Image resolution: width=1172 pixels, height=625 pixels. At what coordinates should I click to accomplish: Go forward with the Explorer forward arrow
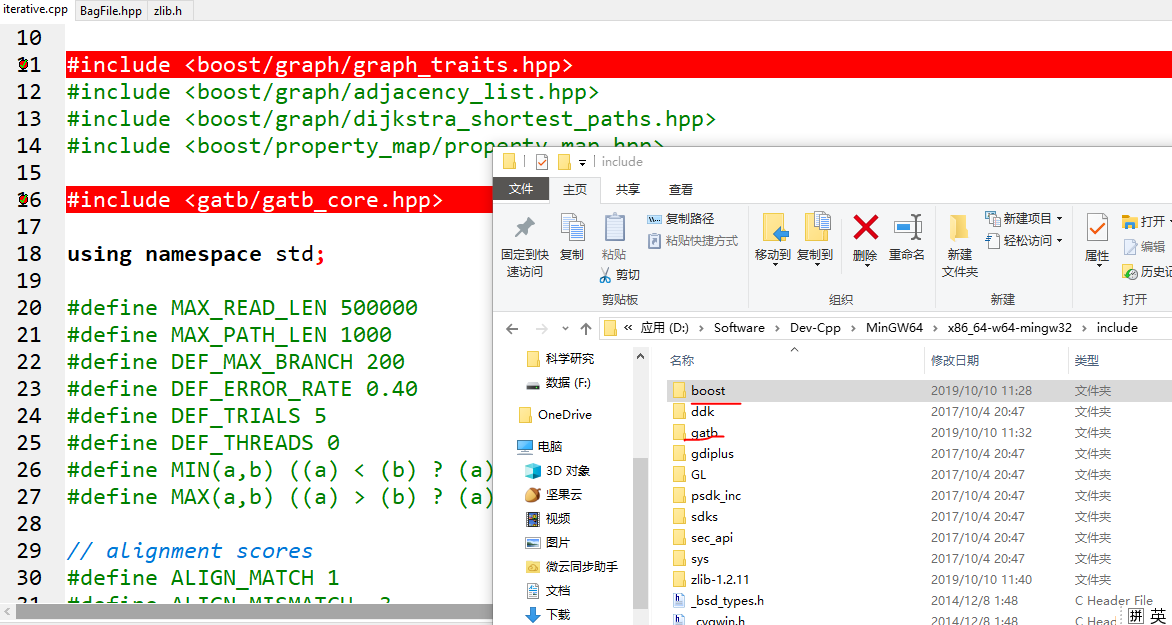click(542, 328)
